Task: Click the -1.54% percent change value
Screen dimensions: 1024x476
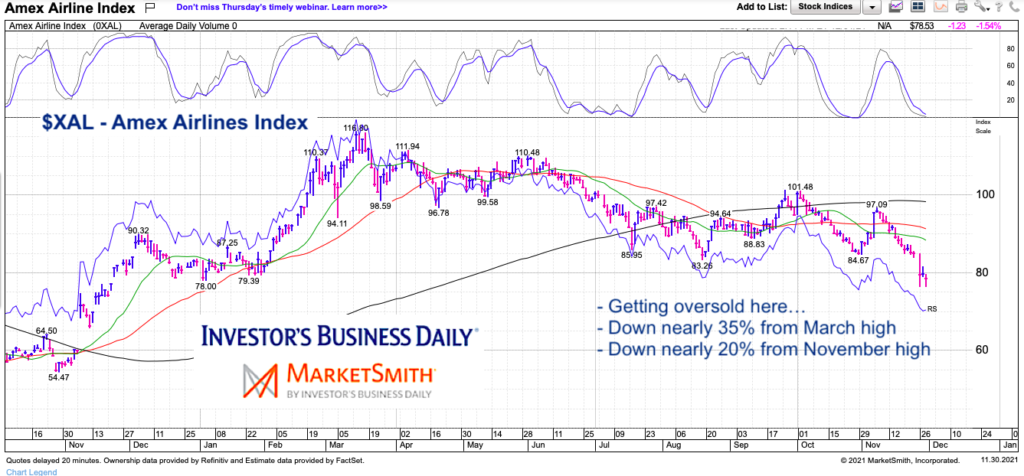Action: (989, 26)
